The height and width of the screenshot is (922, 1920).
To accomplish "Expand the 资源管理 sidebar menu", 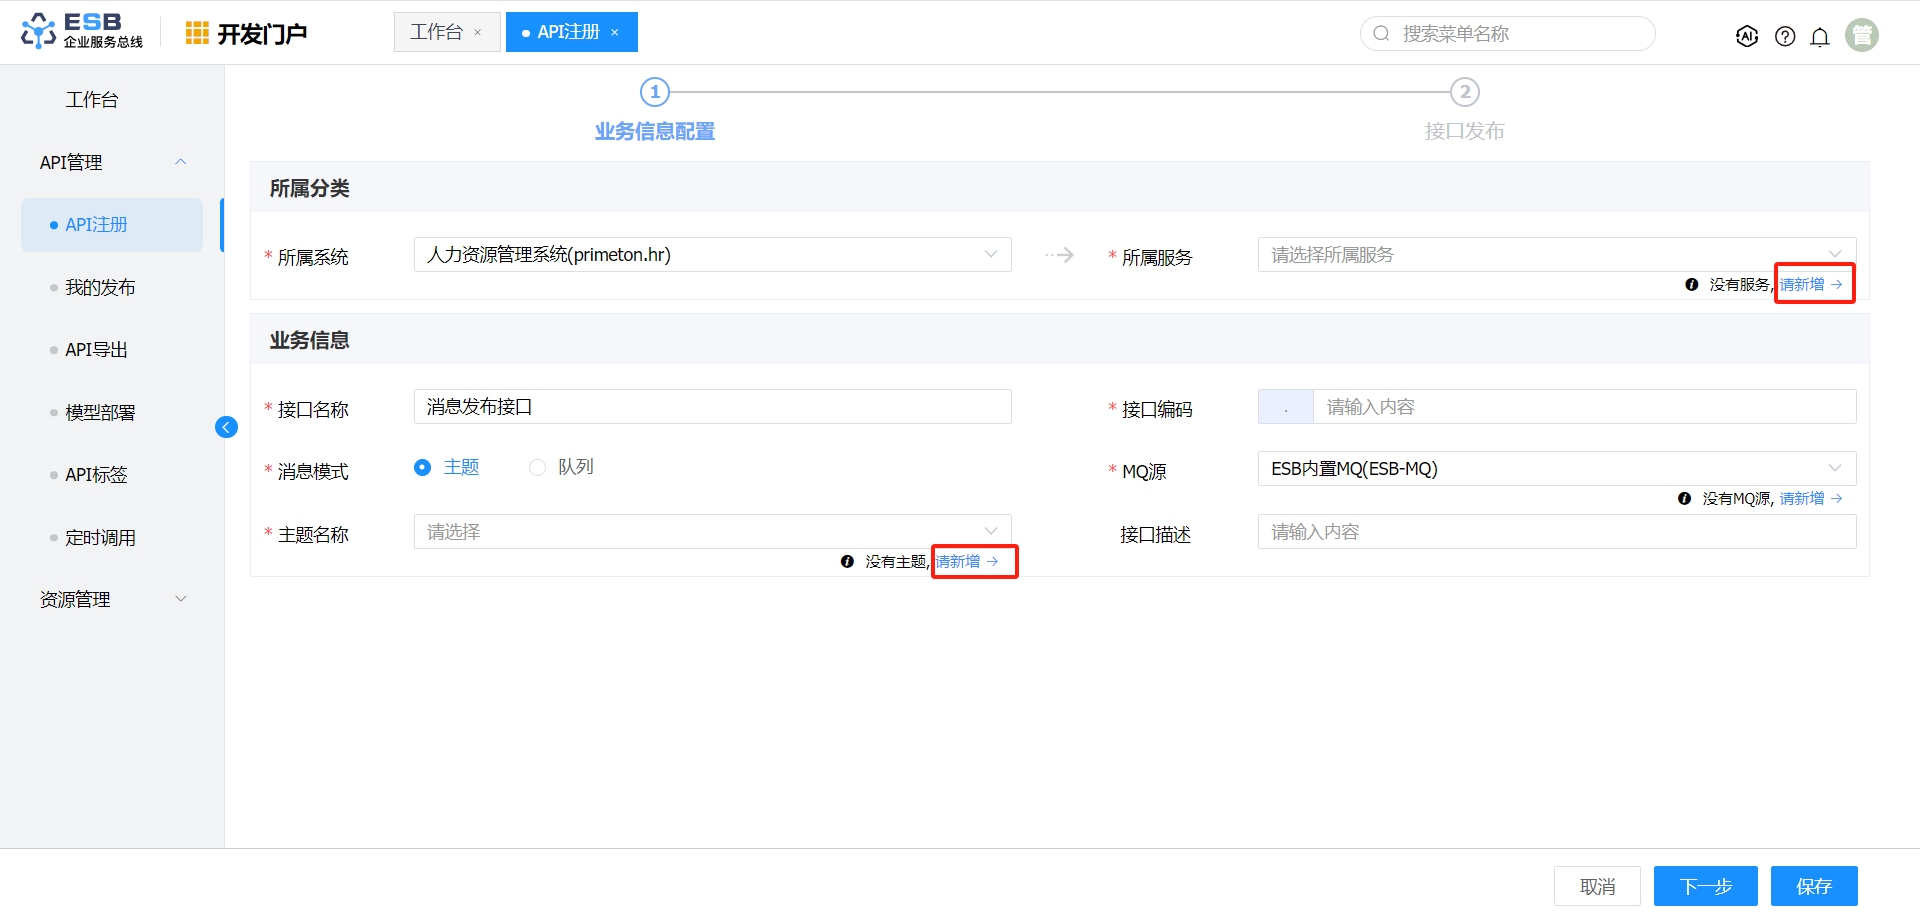I will [112, 599].
